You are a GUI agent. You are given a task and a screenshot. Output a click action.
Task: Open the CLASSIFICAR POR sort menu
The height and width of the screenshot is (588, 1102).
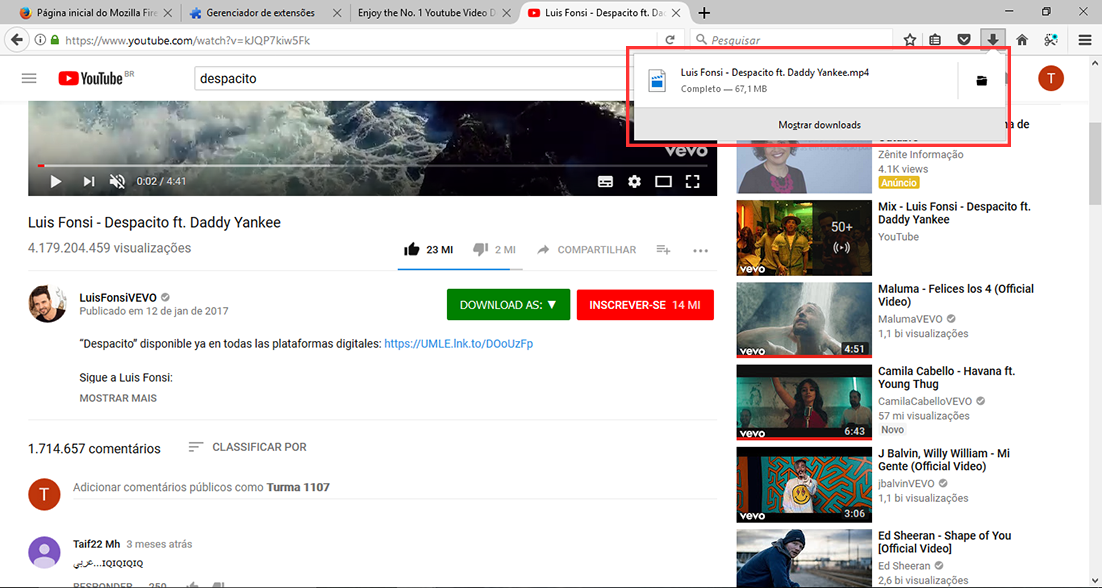pyautogui.click(x=247, y=447)
